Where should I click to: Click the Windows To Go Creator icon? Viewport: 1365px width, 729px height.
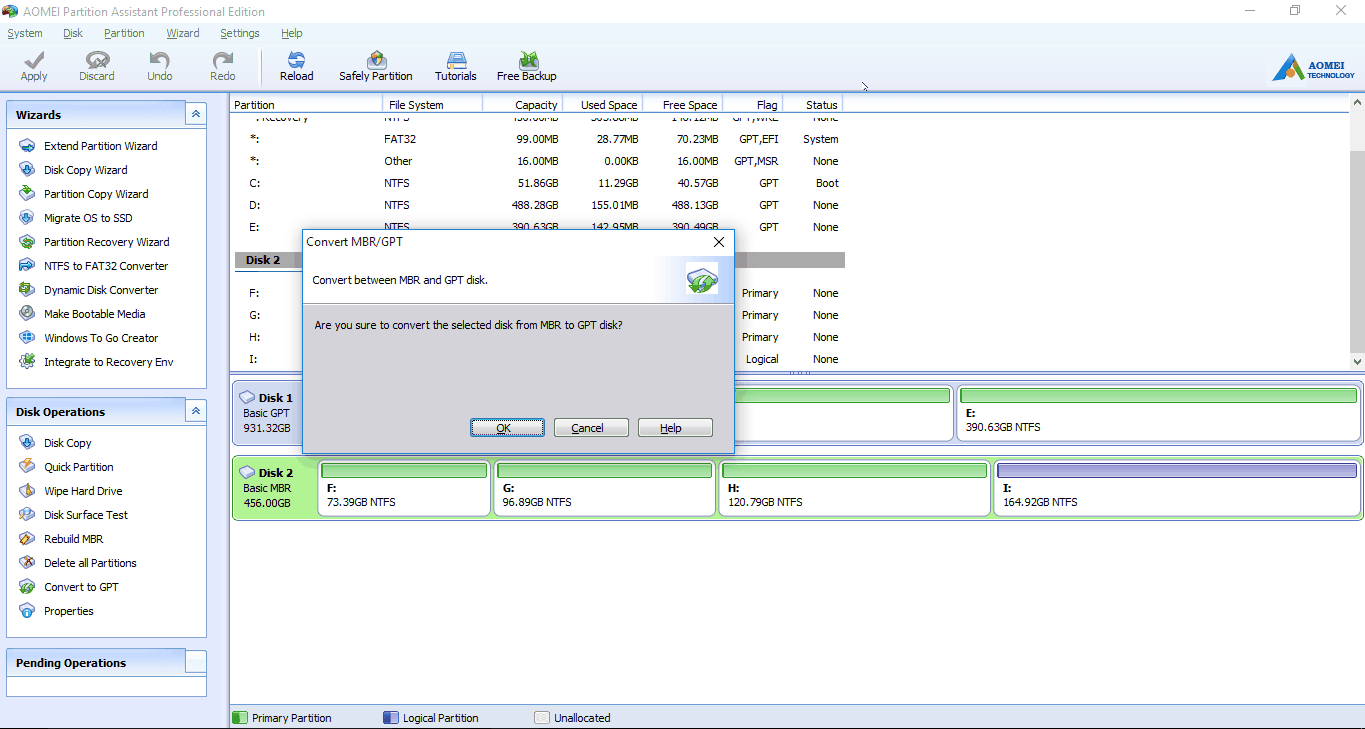click(x=27, y=338)
